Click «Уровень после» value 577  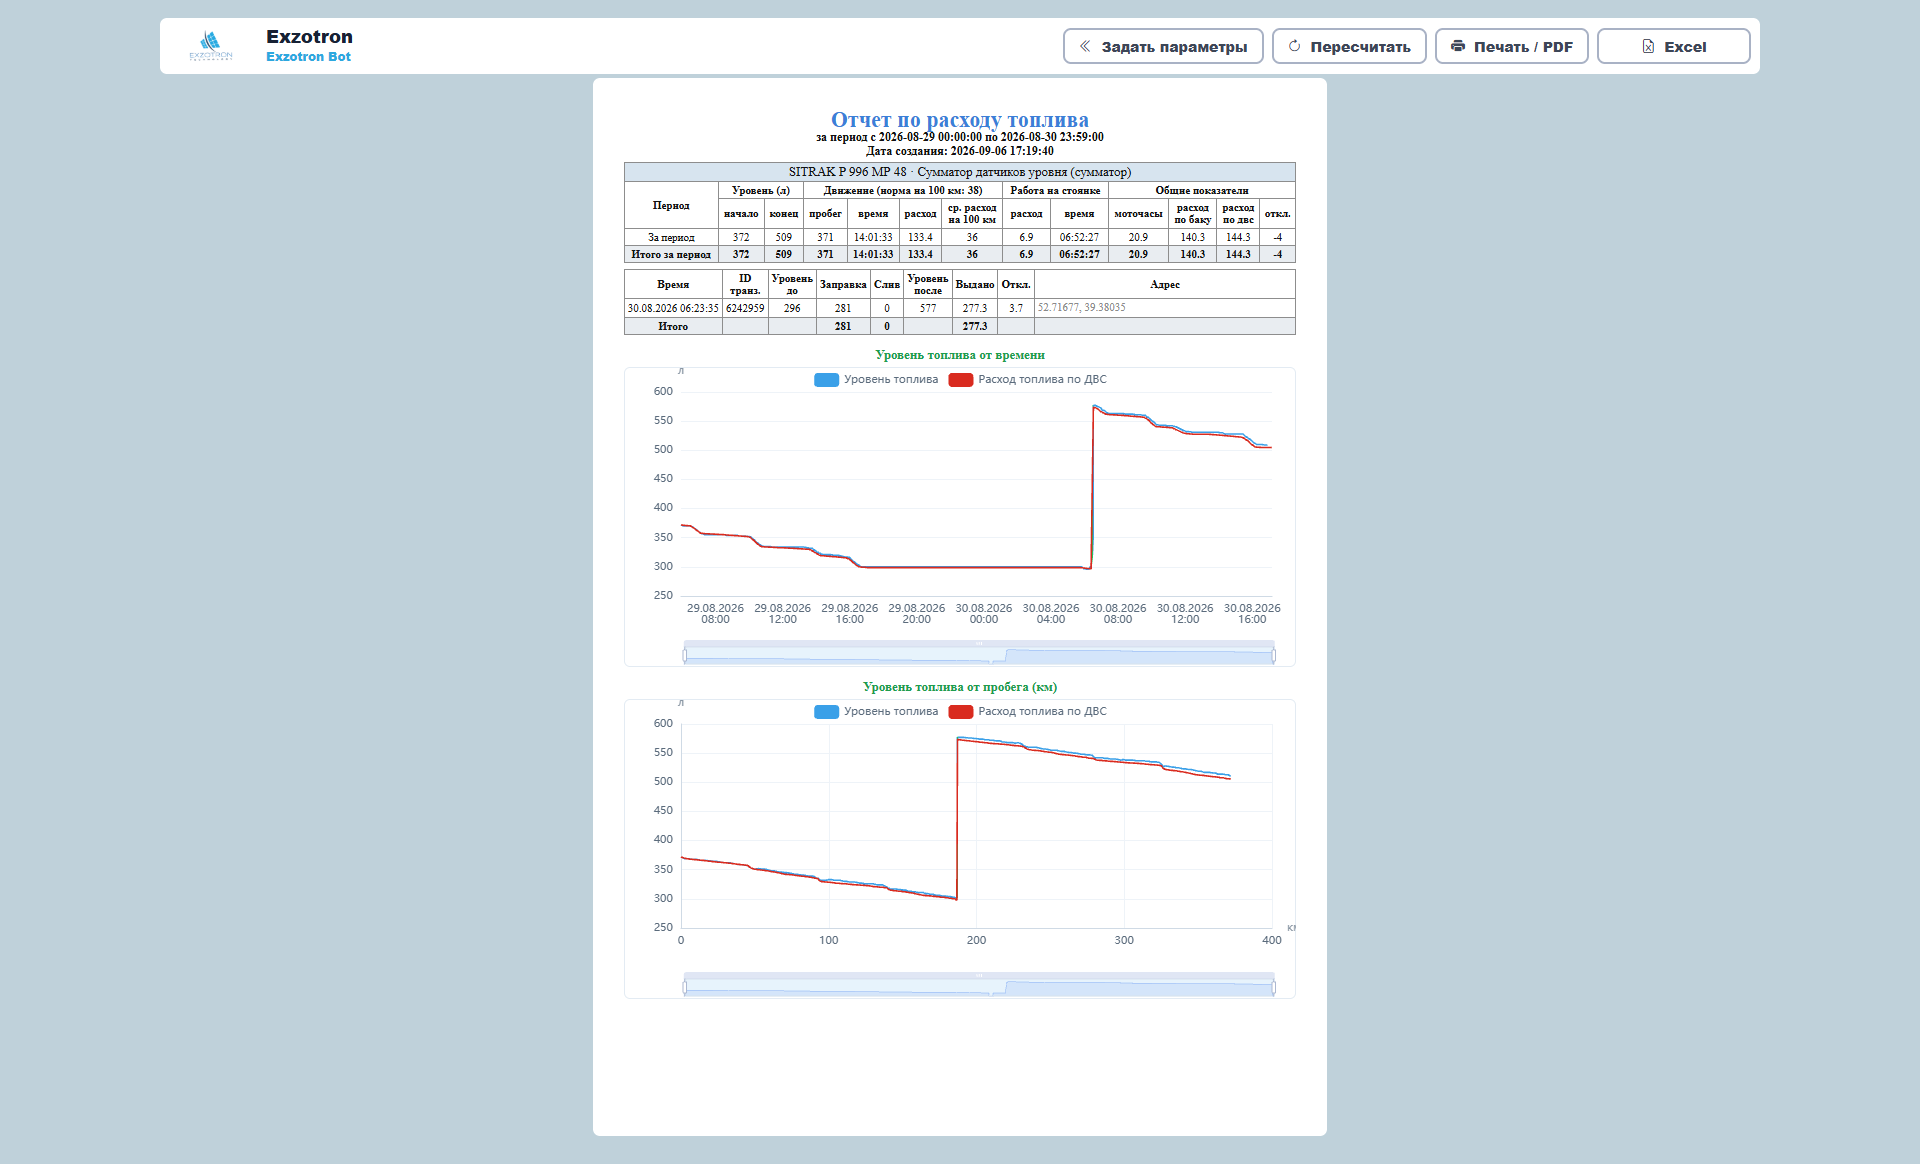(928, 309)
